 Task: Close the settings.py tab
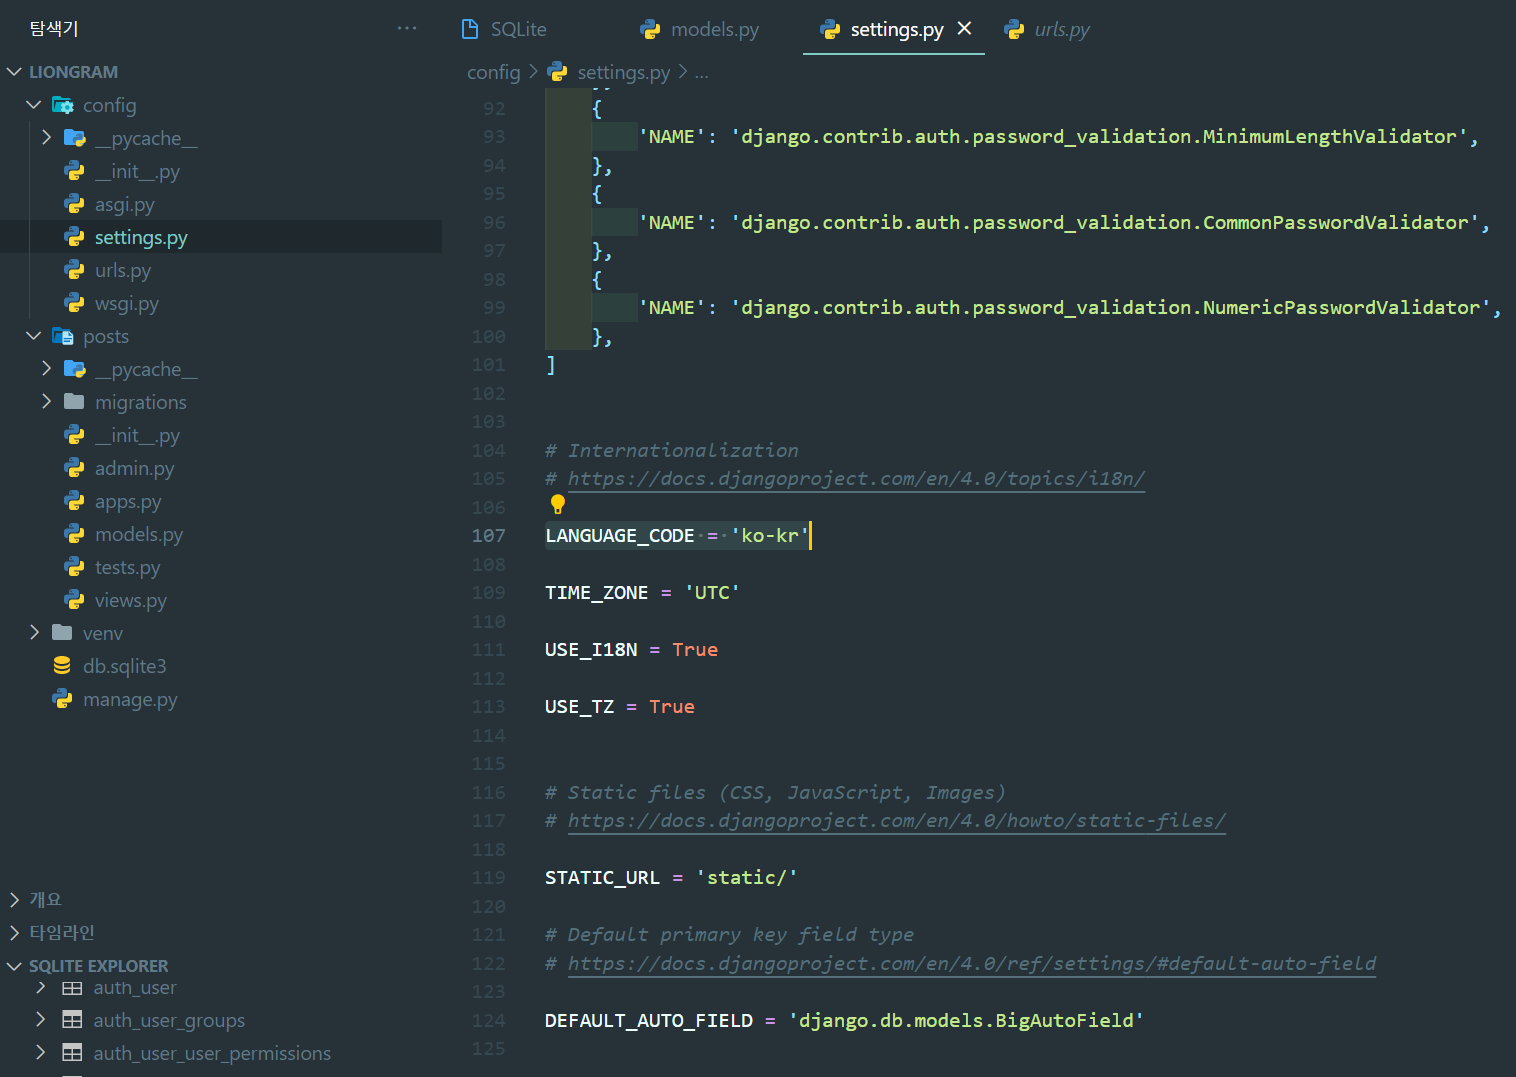pyautogui.click(x=964, y=28)
